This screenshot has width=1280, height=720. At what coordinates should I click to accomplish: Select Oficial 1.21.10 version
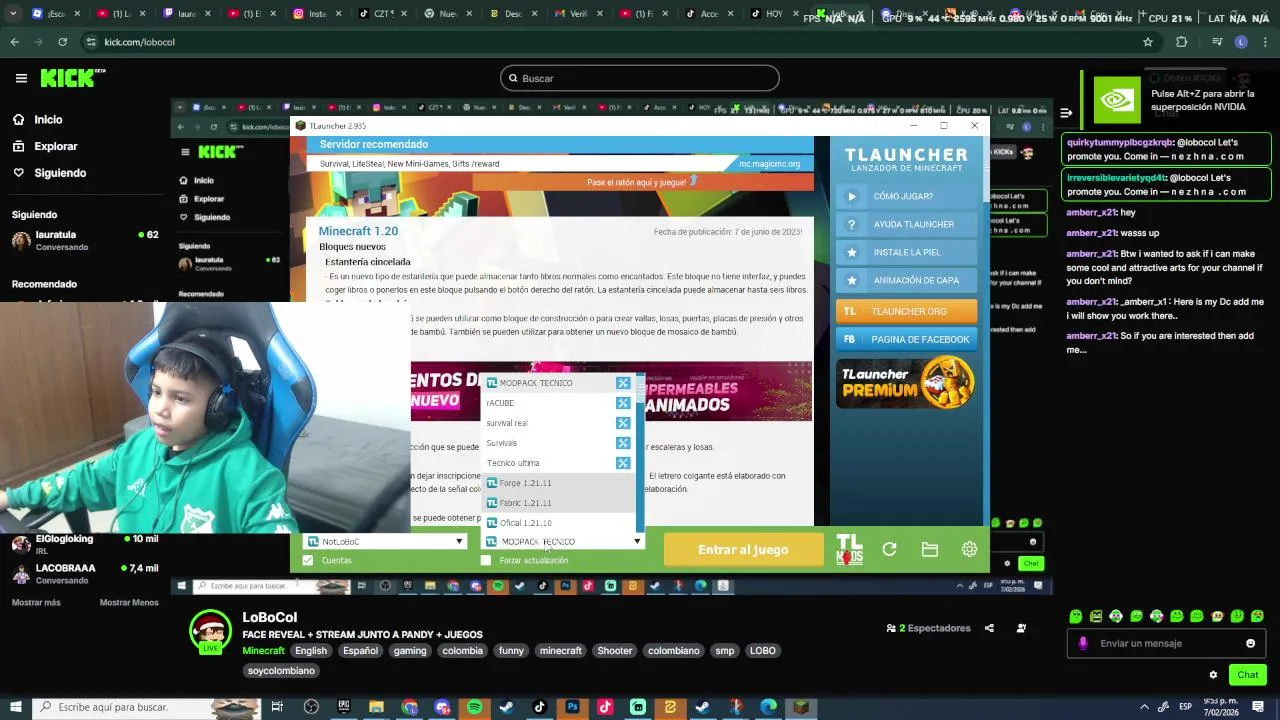(558, 523)
